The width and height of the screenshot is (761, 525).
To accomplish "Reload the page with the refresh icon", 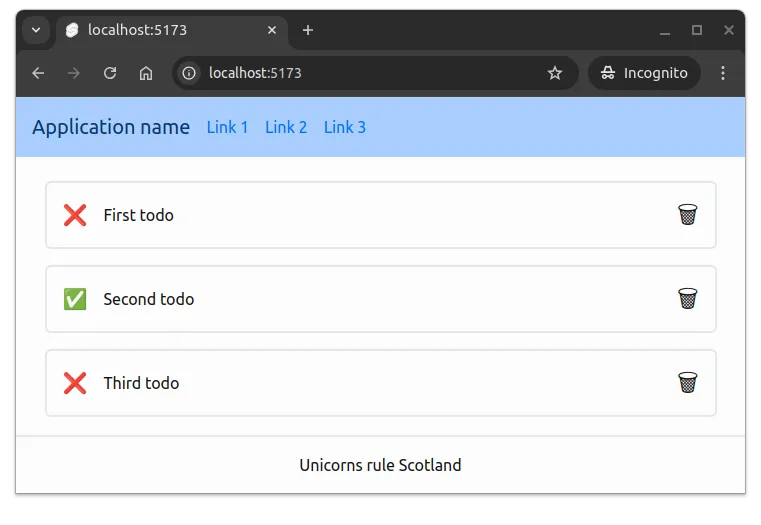I will (x=110, y=73).
